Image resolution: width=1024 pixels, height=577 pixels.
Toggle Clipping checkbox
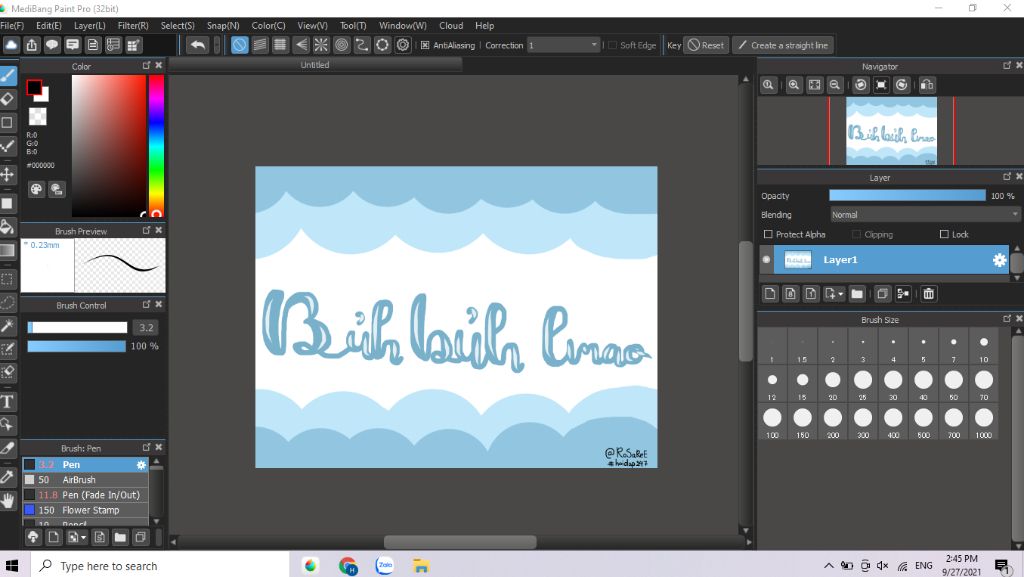tap(856, 234)
